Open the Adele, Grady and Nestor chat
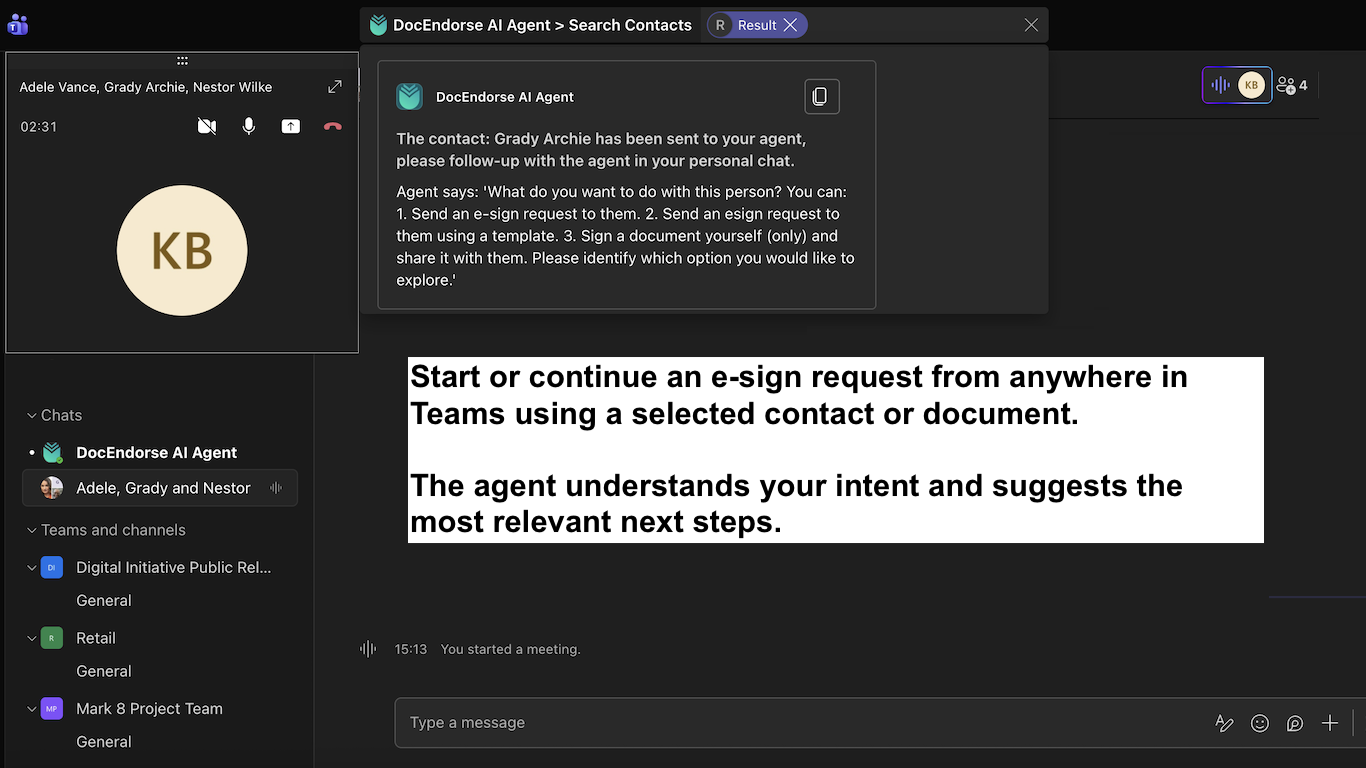 coord(160,487)
